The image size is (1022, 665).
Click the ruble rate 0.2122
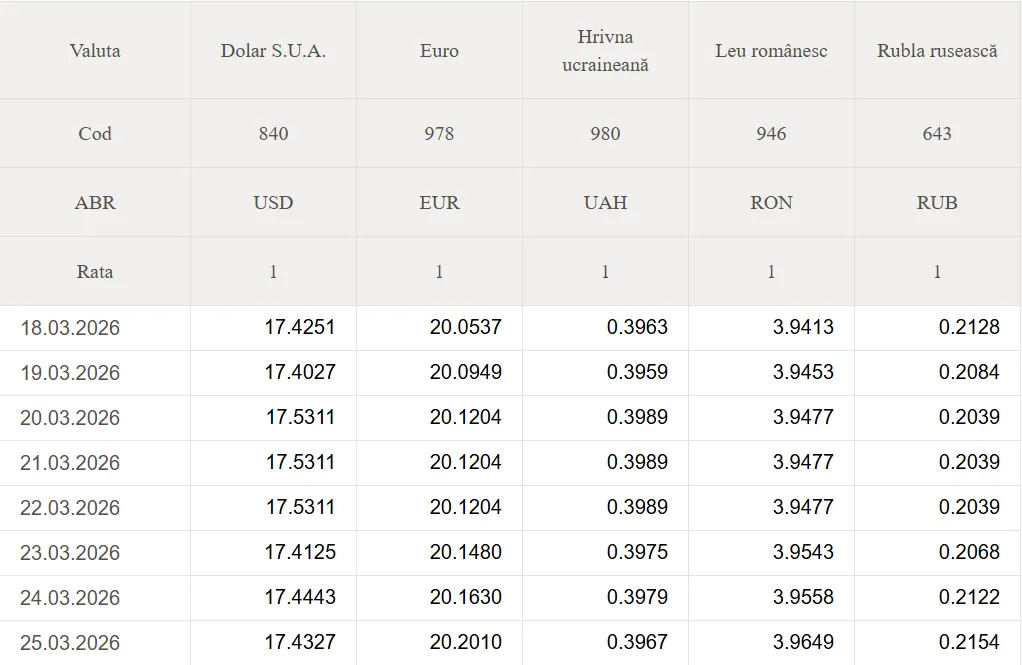pos(969,597)
